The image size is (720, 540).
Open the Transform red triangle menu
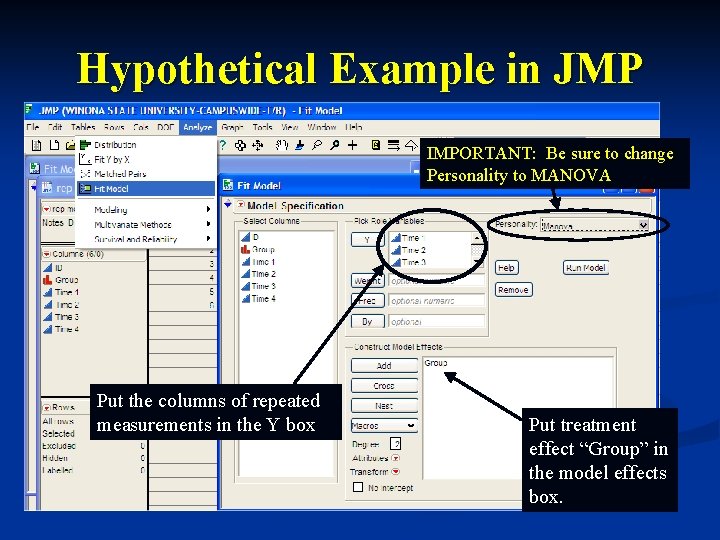[x=395, y=472]
